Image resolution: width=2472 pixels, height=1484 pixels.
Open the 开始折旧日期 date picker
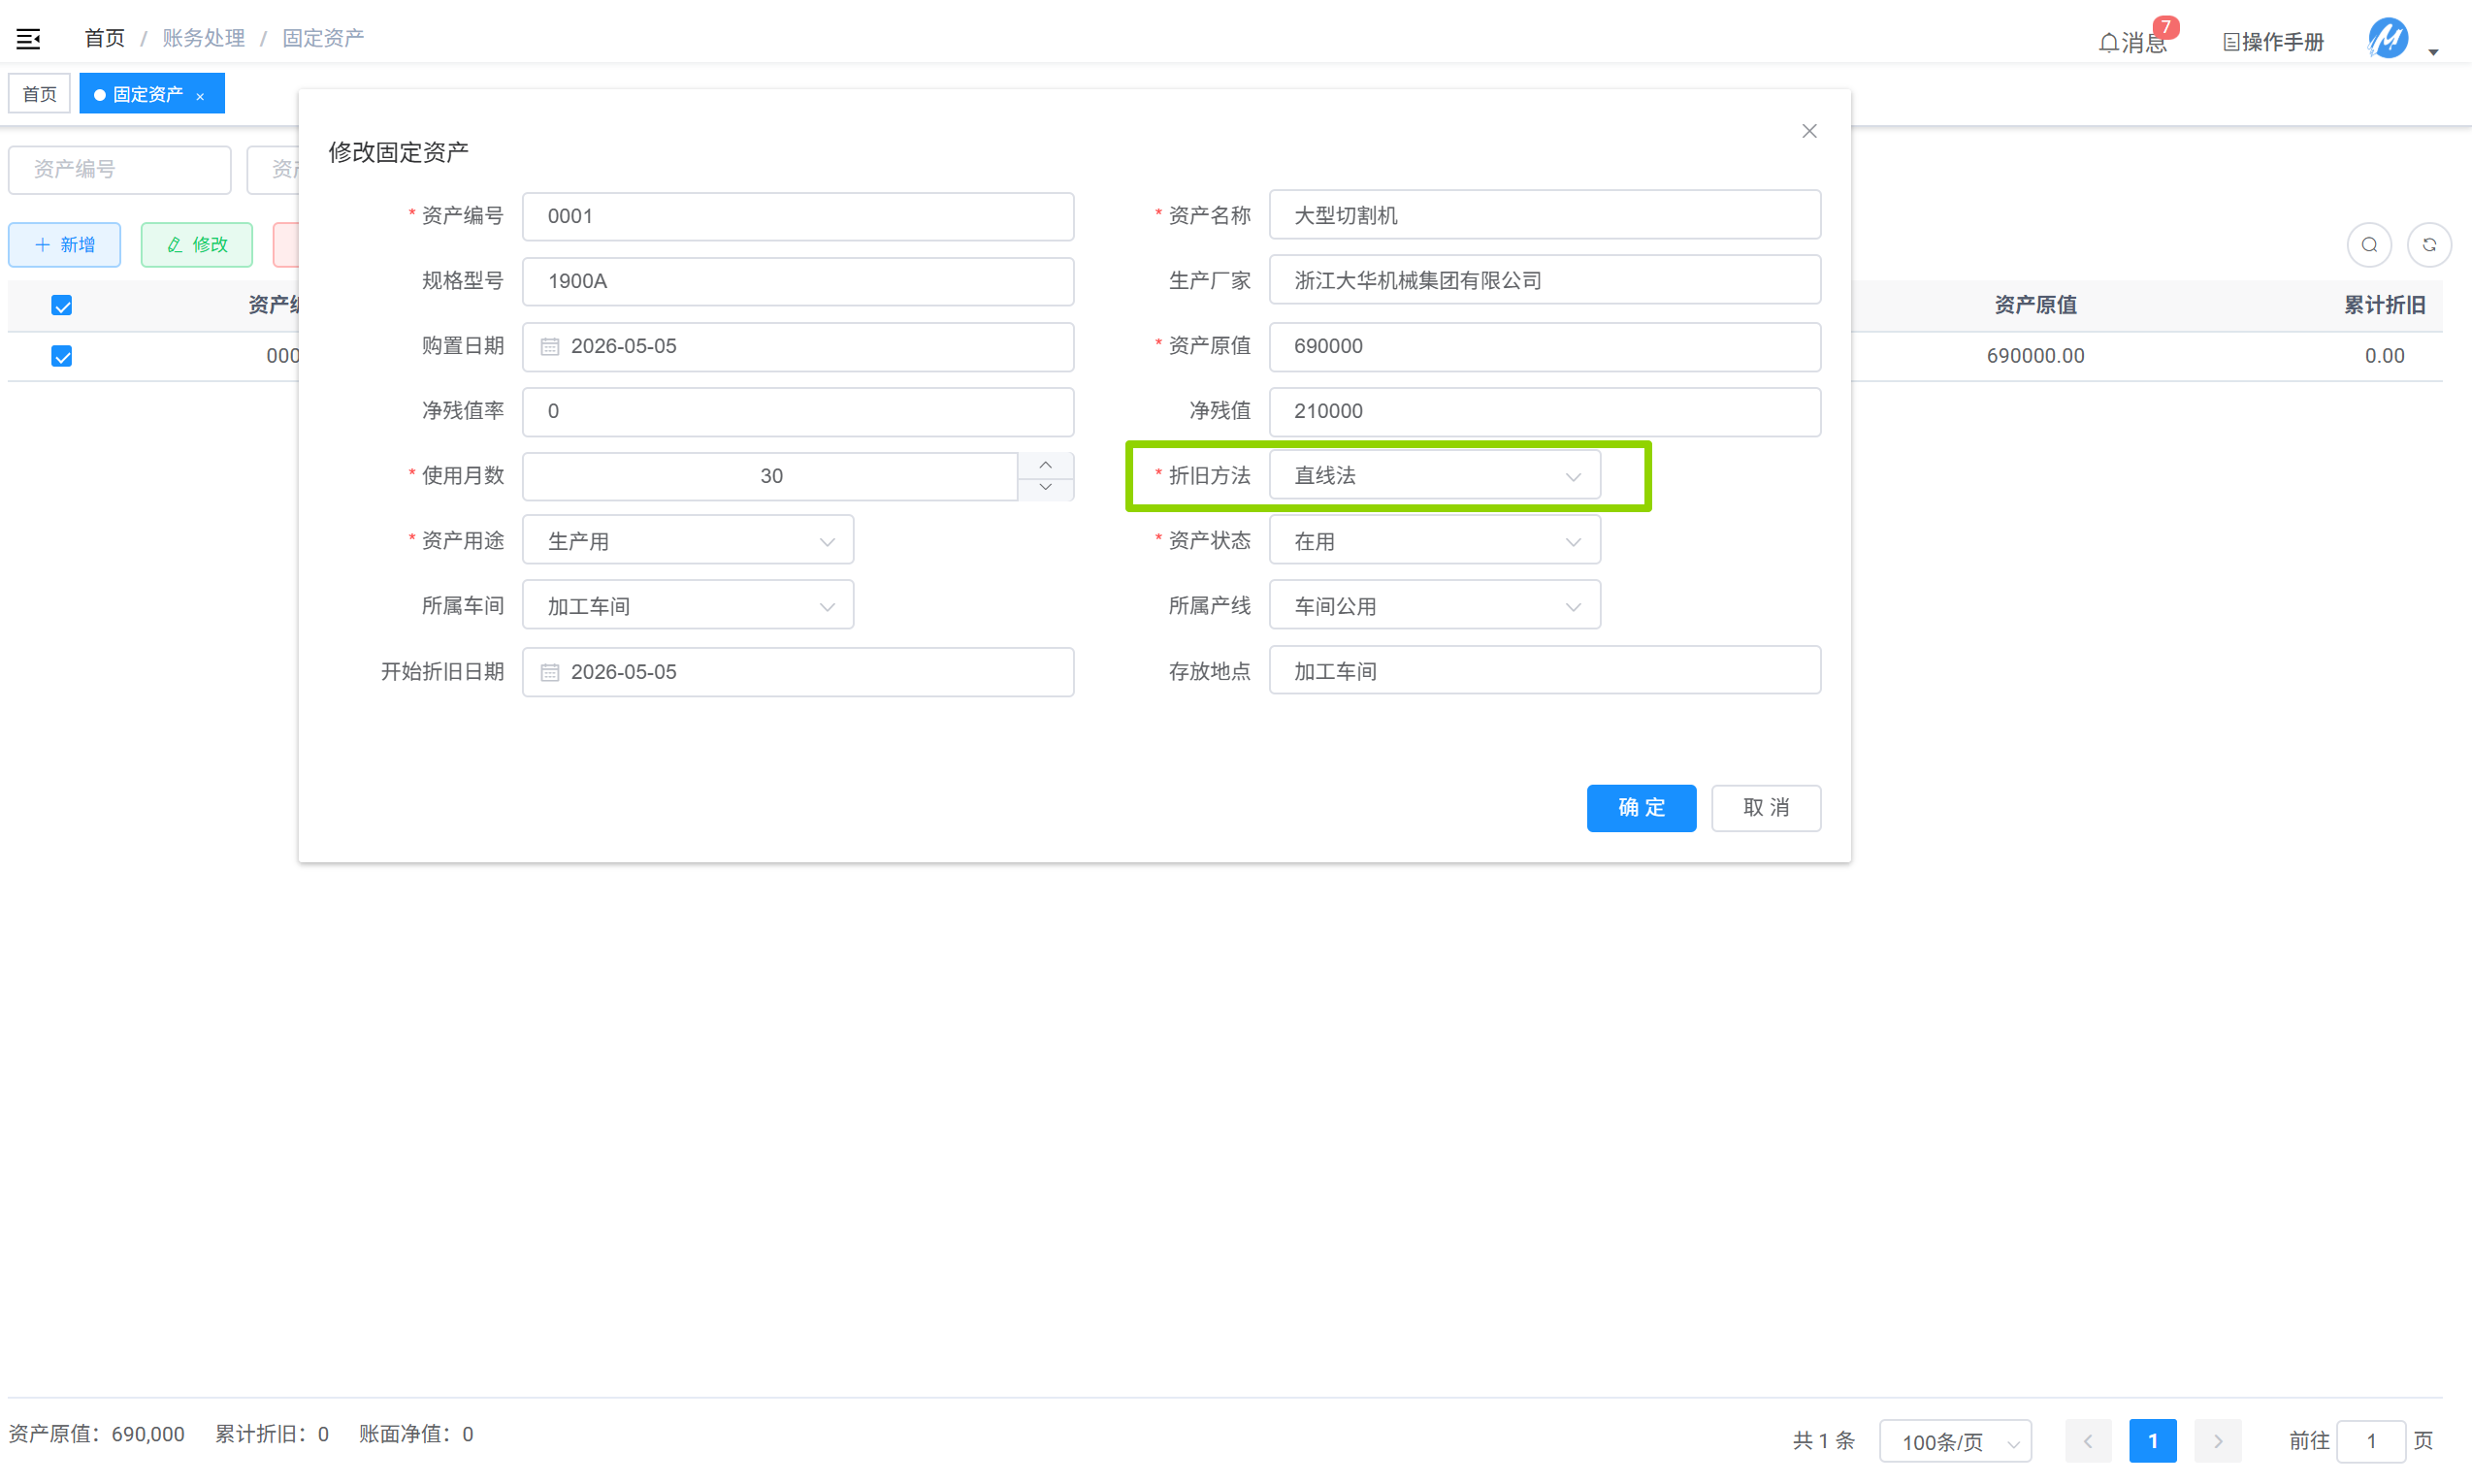pos(797,672)
